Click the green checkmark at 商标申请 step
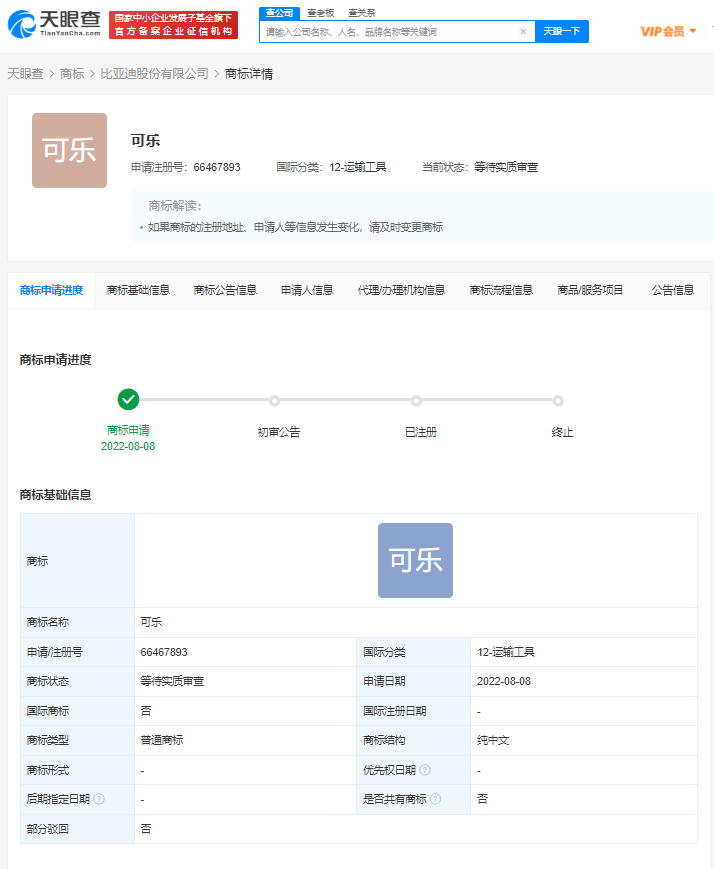Viewport: 714px width, 869px height. [128, 399]
